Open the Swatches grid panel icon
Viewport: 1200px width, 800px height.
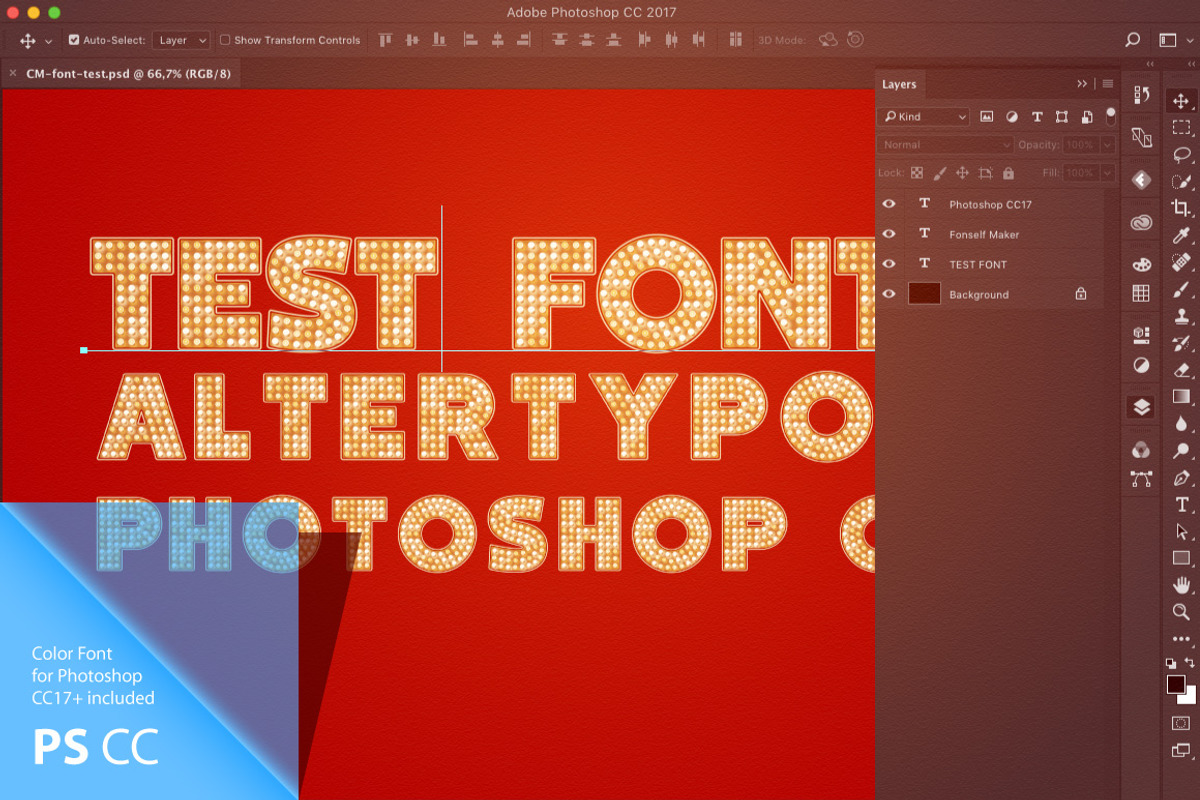click(x=1141, y=293)
